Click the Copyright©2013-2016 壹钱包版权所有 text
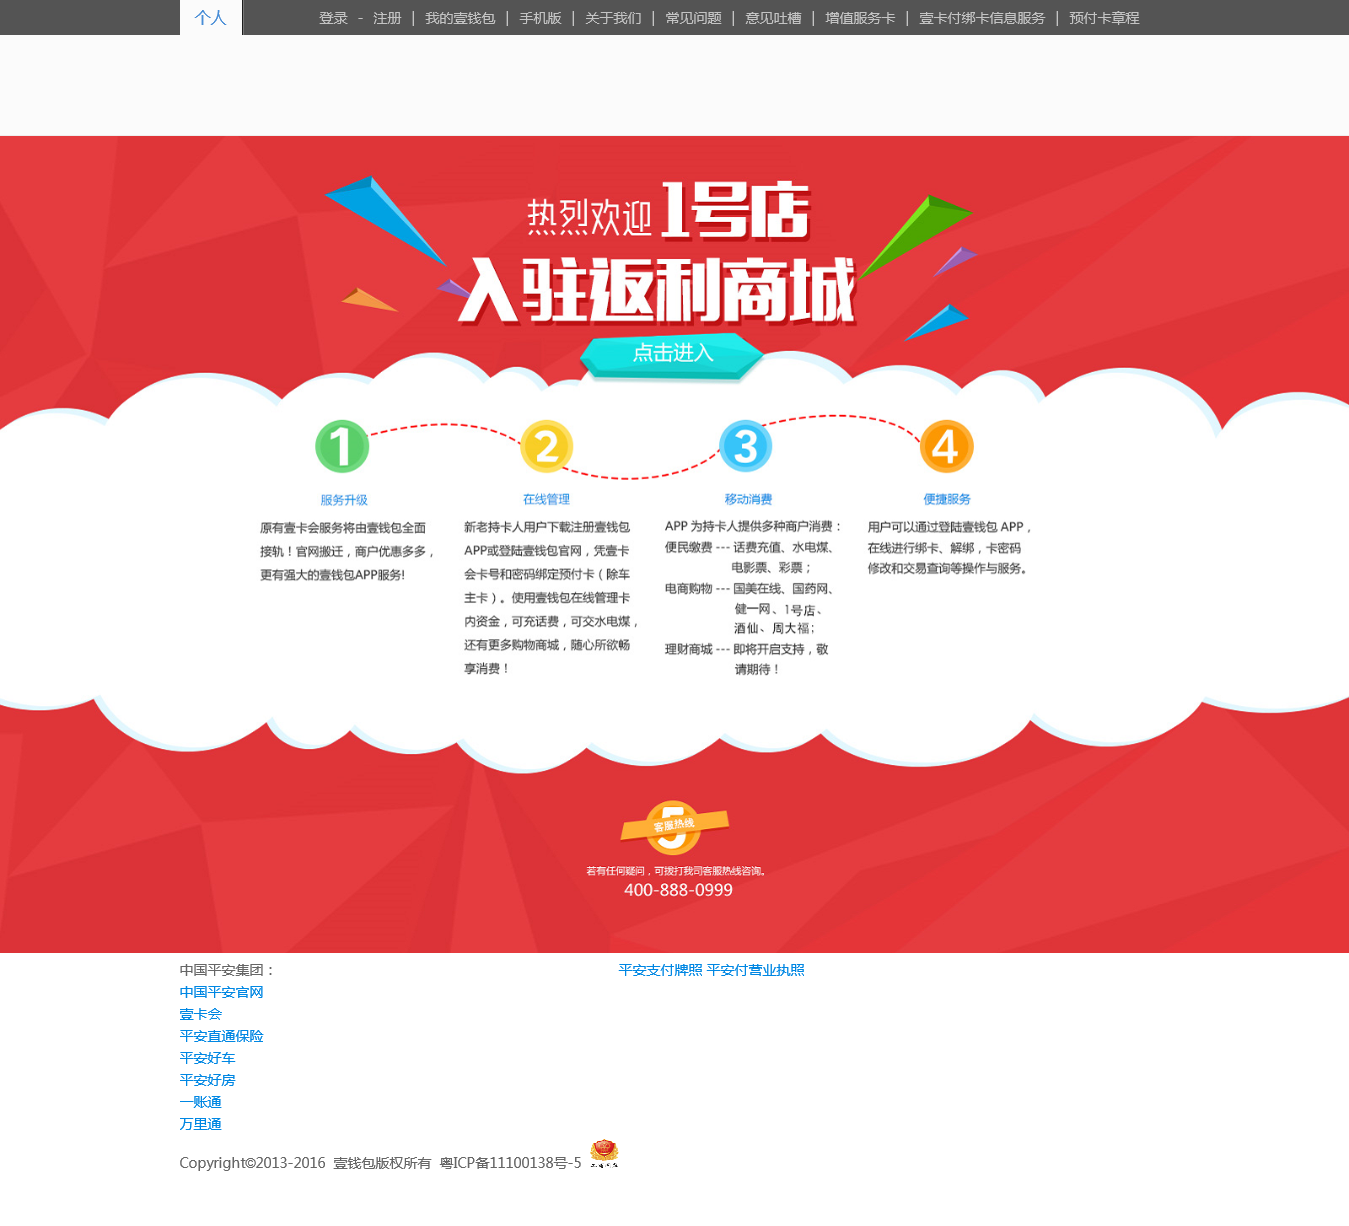The image size is (1349, 1226). click(305, 1163)
